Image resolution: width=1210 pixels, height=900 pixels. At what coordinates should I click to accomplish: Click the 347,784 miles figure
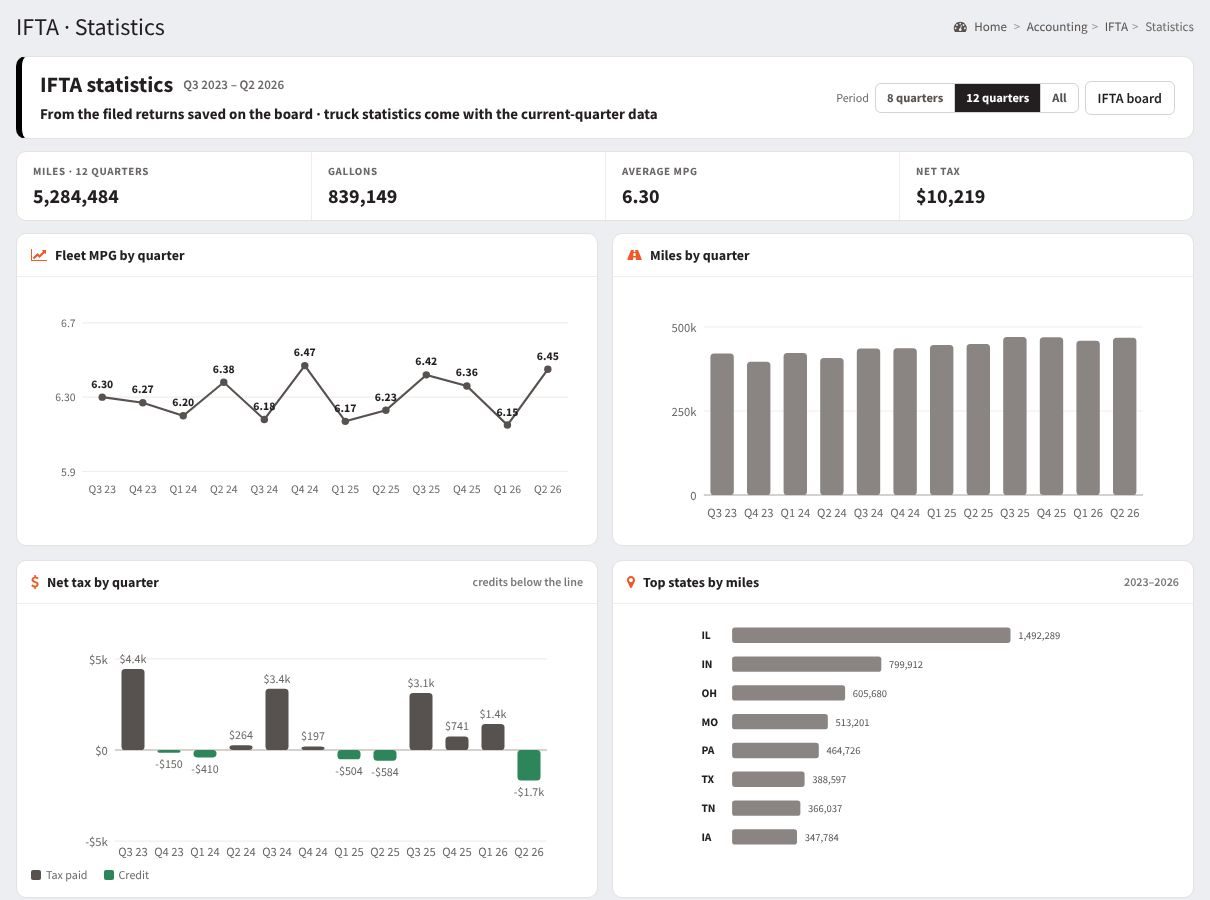point(821,838)
